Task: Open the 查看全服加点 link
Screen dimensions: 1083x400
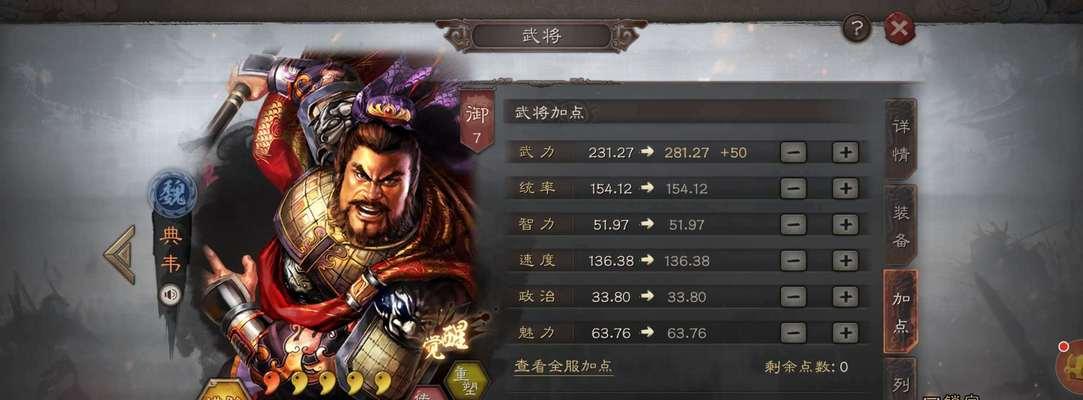Action: (563, 366)
